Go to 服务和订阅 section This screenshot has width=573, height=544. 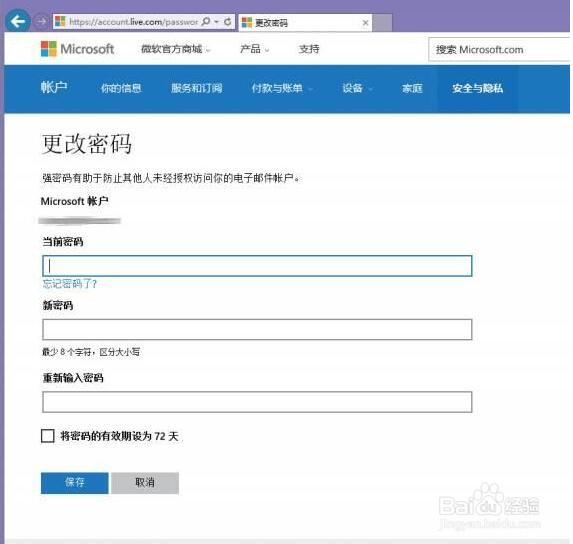(x=197, y=88)
